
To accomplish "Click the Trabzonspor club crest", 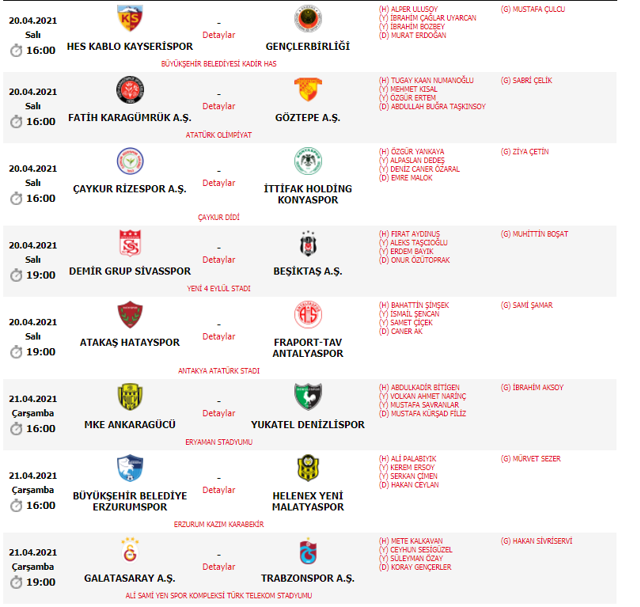I will point(308,551).
